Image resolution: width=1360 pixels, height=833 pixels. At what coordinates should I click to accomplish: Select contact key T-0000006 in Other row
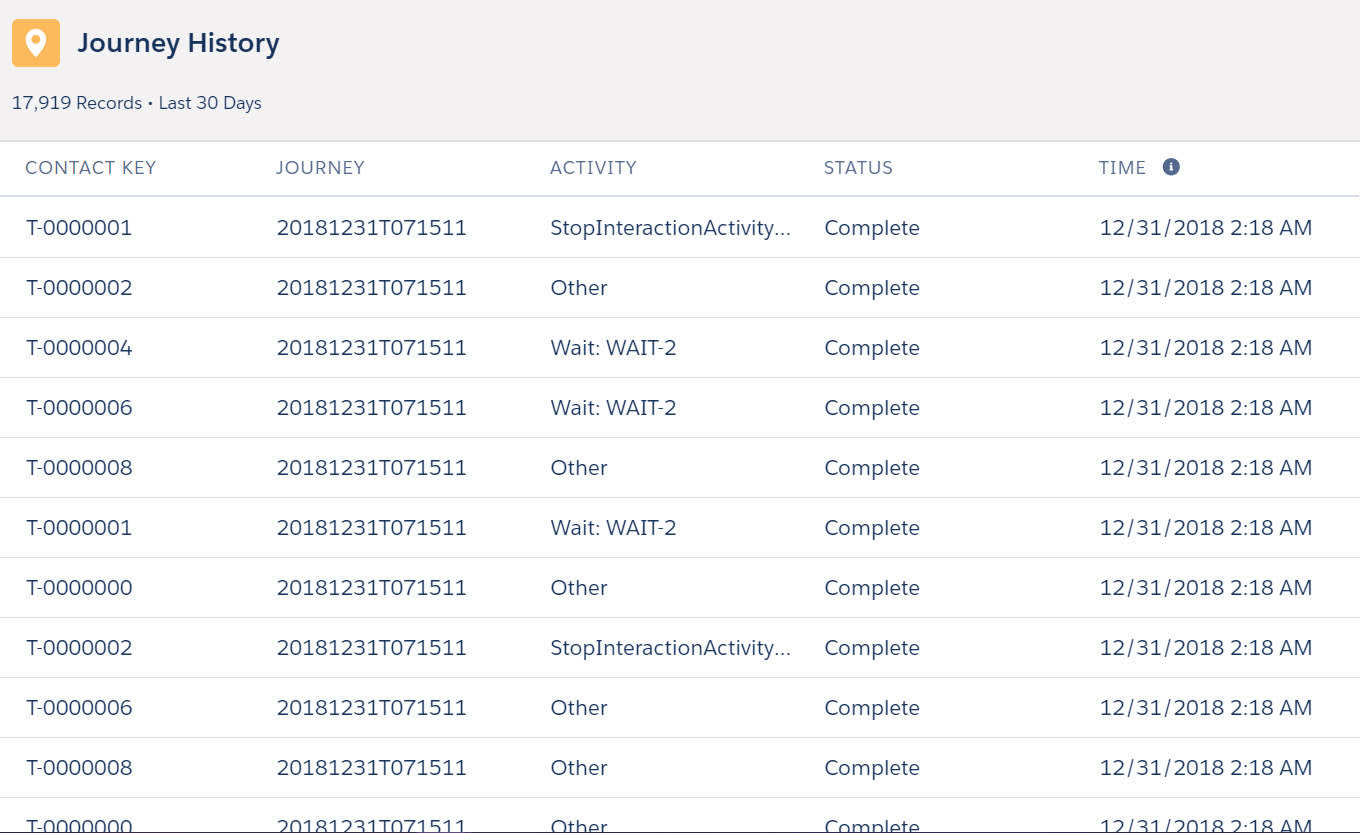point(79,708)
